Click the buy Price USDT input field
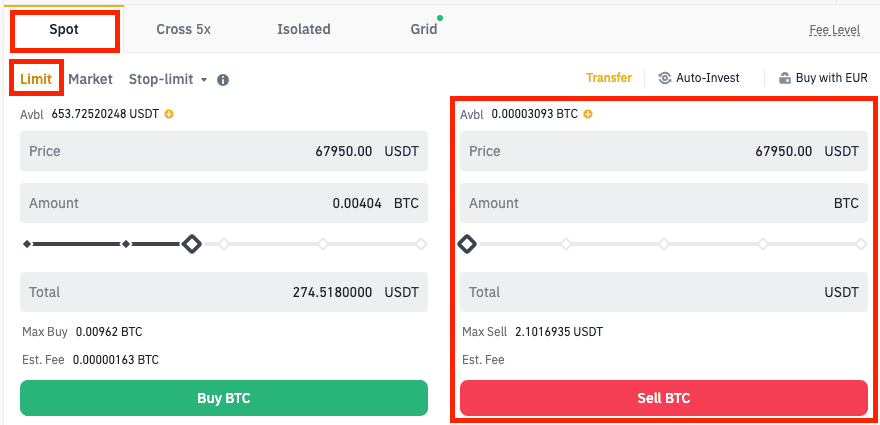The image size is (880, 425). [x=224, y=151]
